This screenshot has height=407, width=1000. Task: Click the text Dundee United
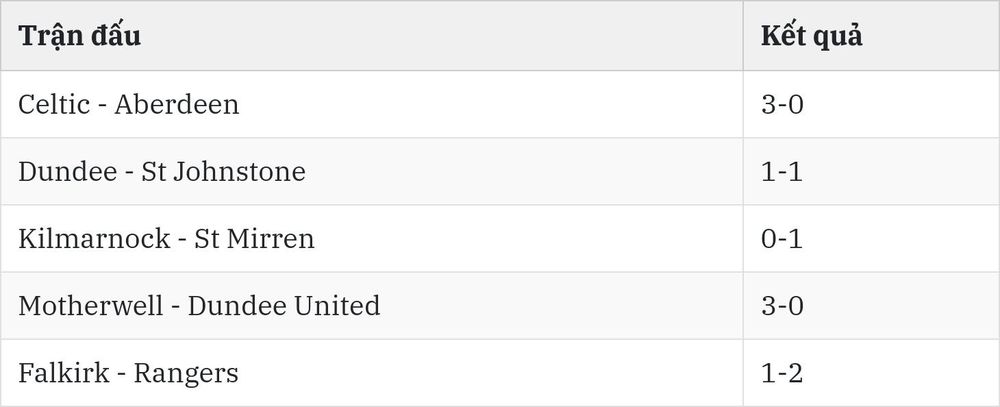(284, 306)
